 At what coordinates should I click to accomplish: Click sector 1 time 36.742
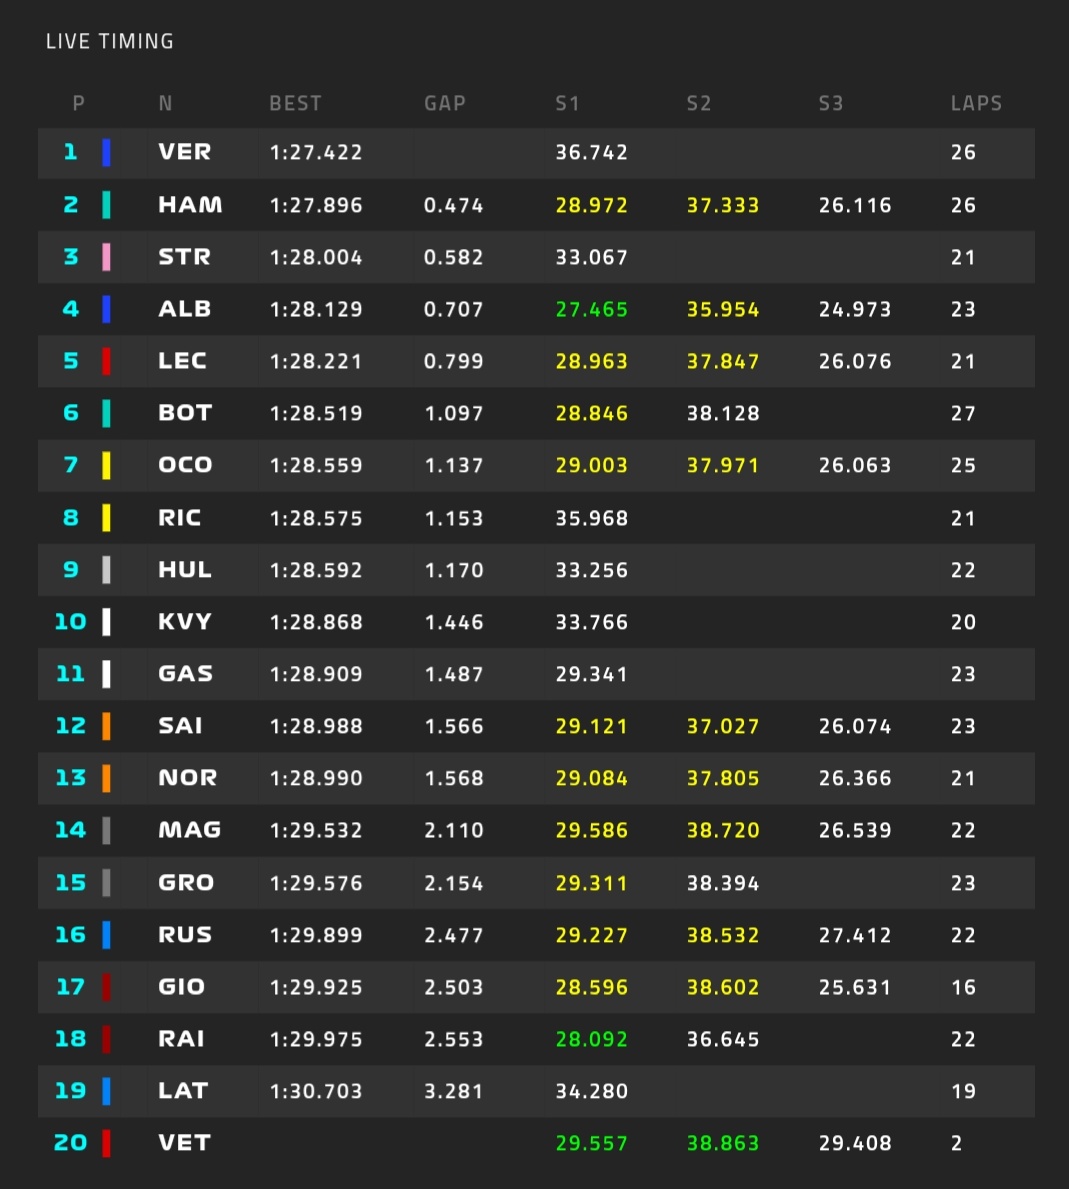coord(591,152)
